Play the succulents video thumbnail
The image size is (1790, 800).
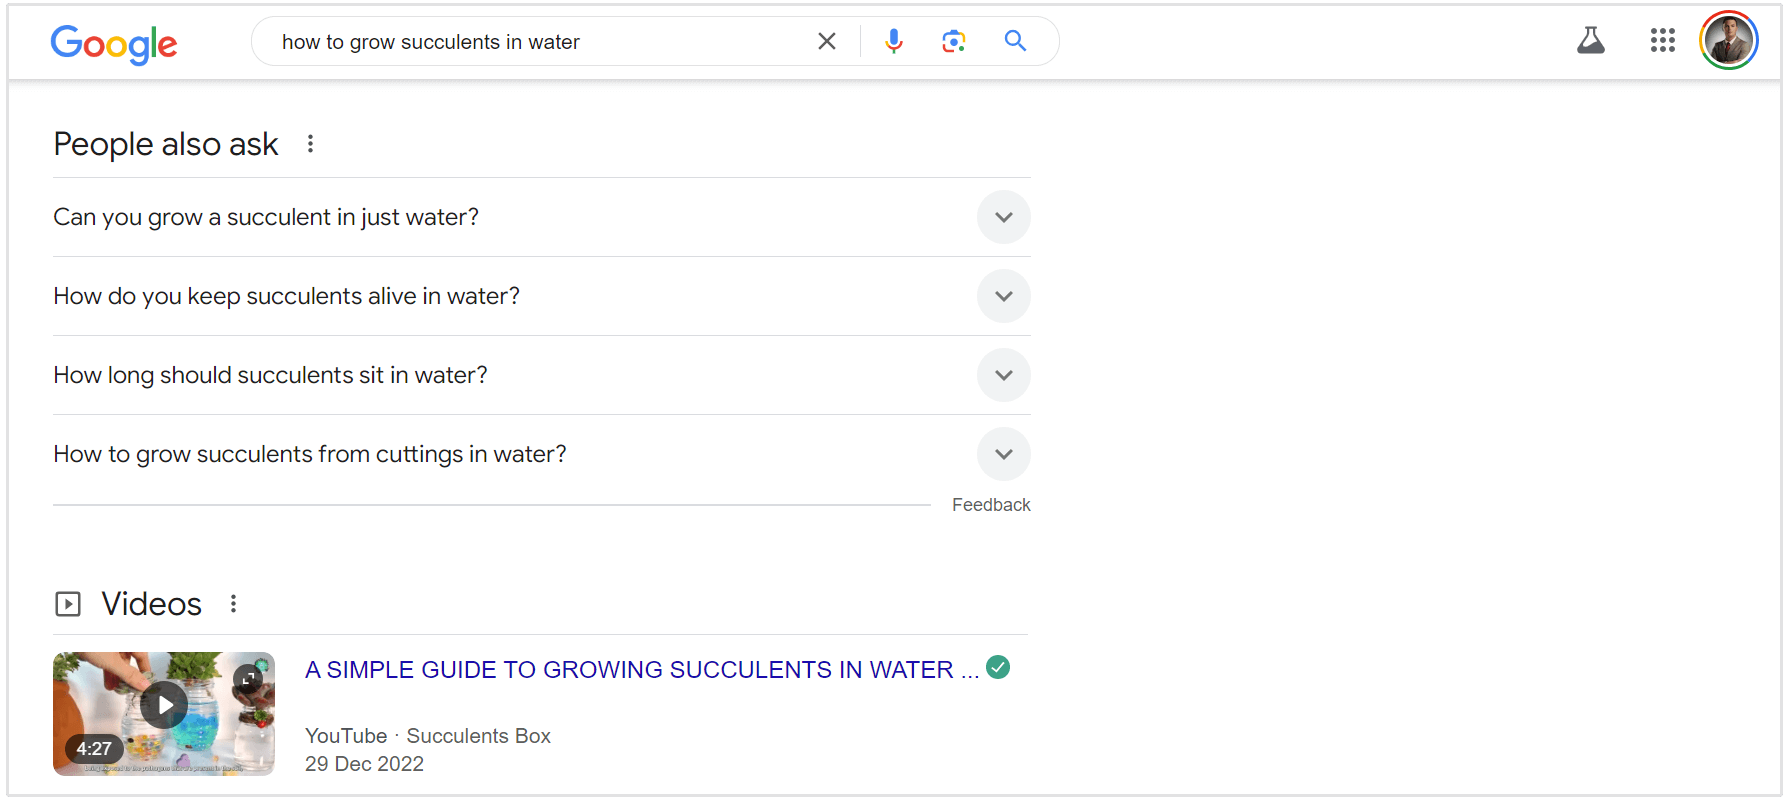point(164,706)
